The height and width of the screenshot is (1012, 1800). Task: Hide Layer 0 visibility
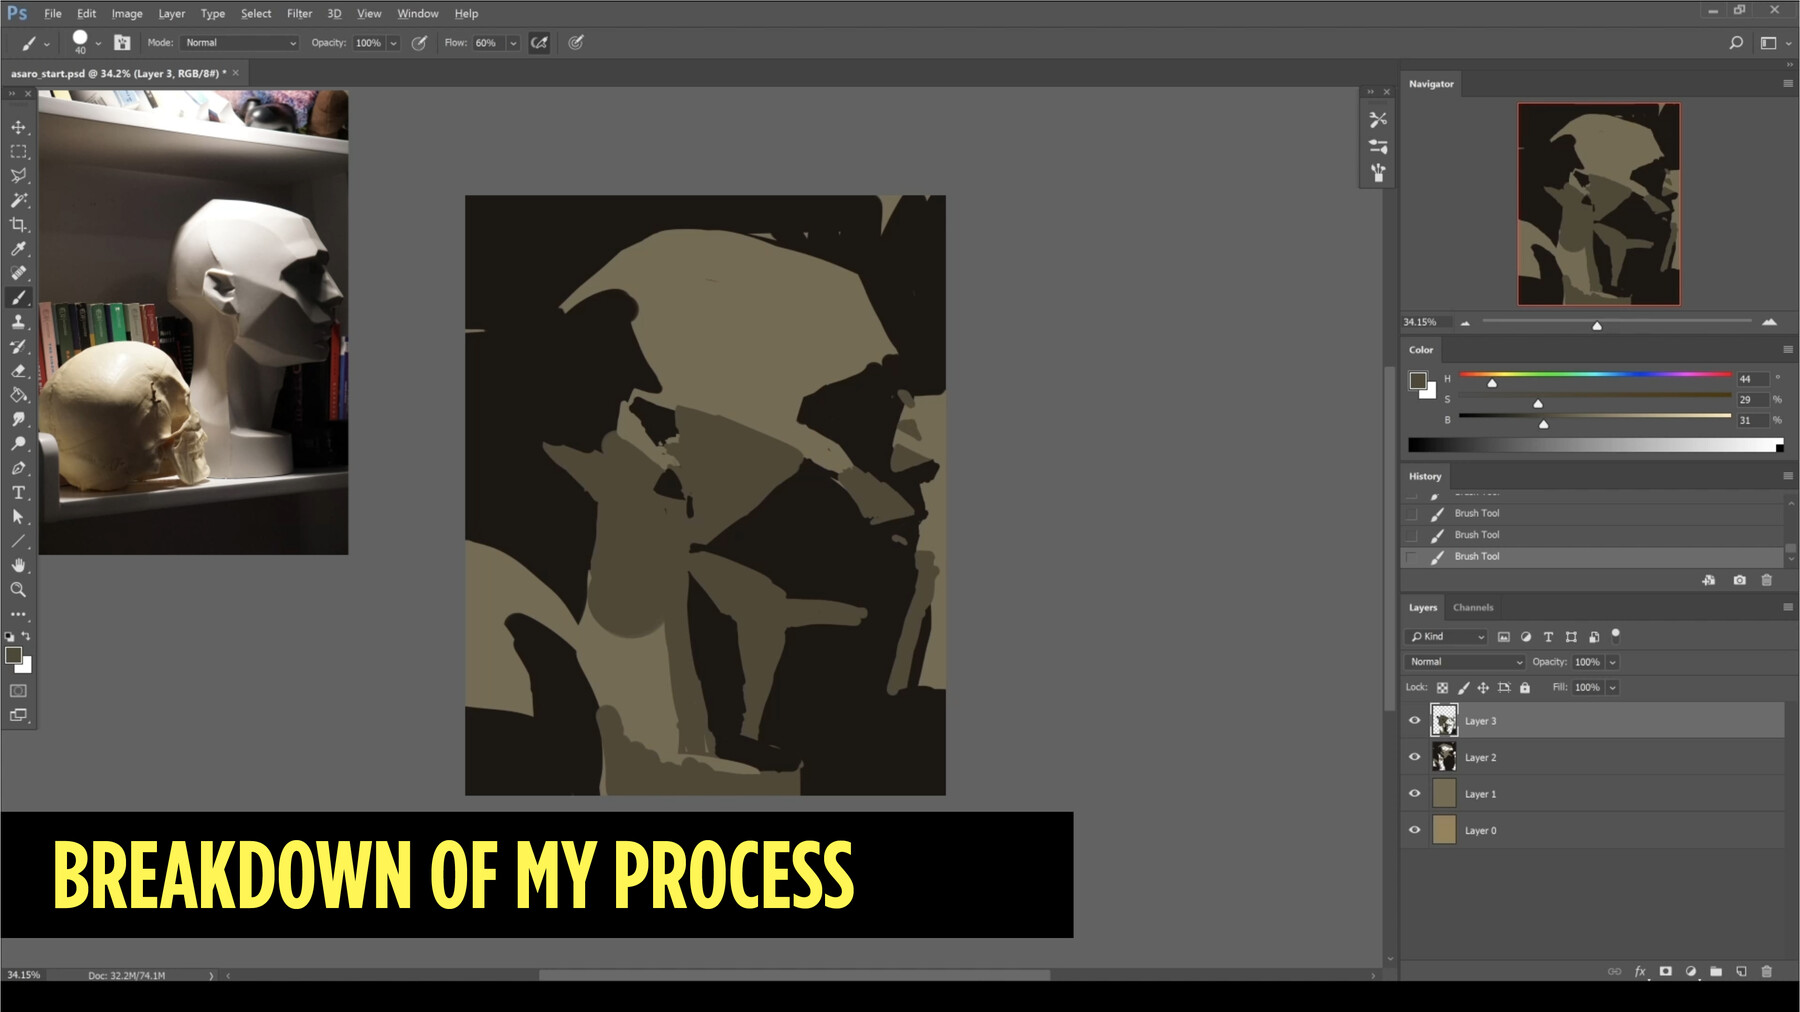1415,830
